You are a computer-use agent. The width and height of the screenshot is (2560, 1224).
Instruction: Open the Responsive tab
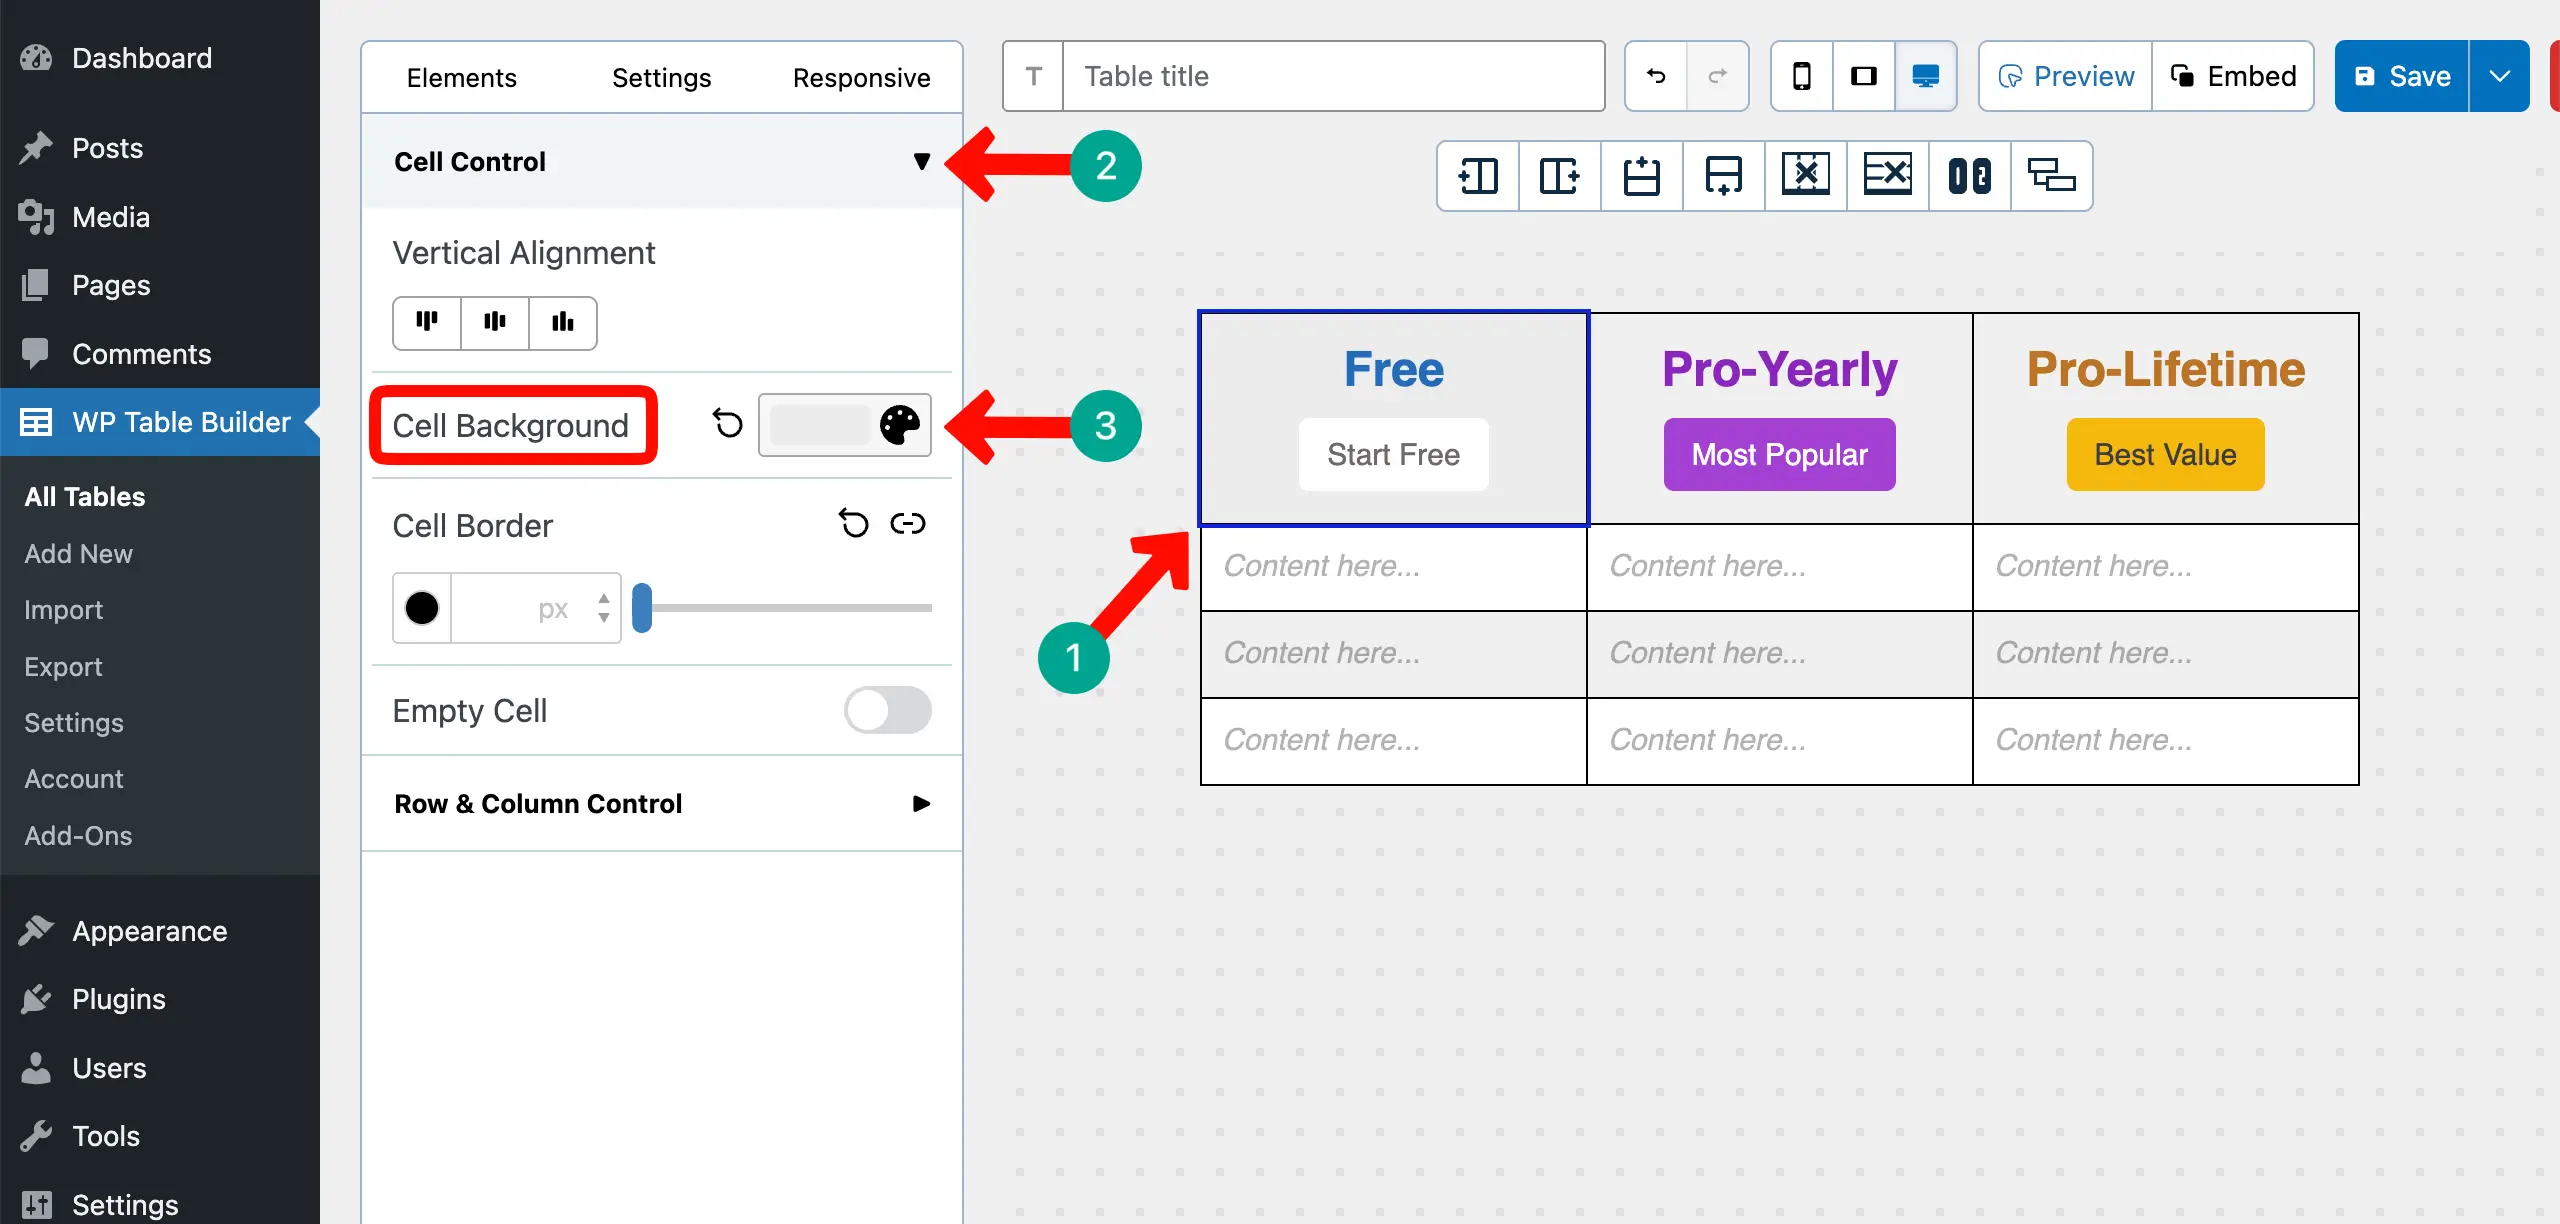[861, 78]
